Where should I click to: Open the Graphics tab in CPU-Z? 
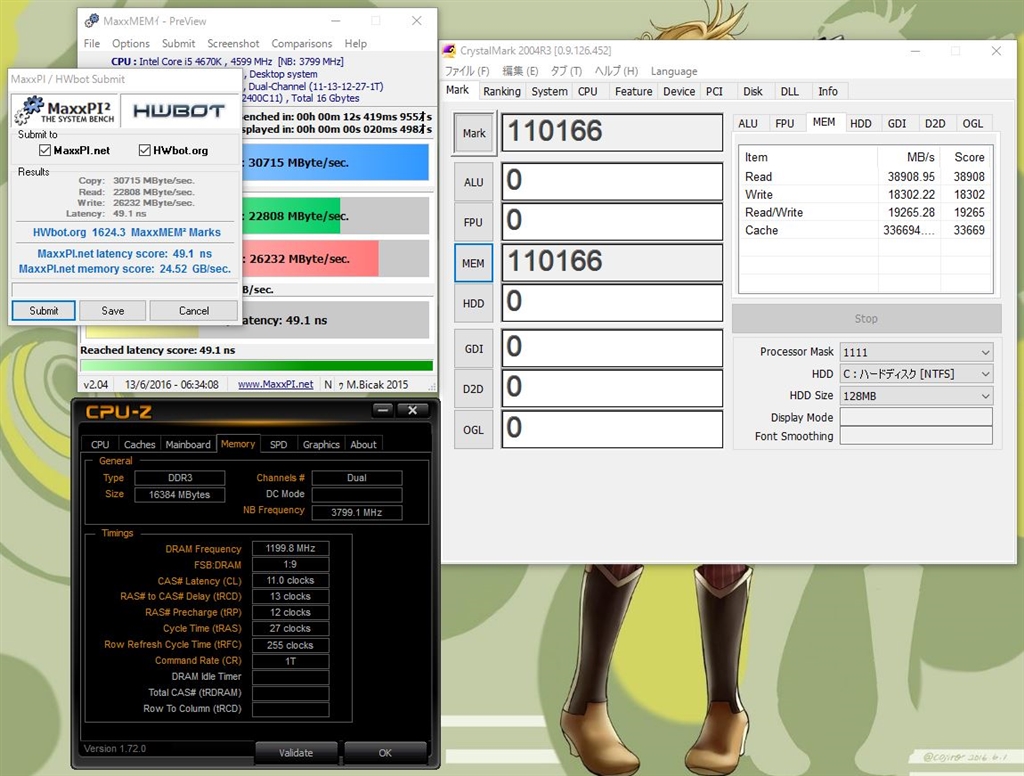(321, 444)
